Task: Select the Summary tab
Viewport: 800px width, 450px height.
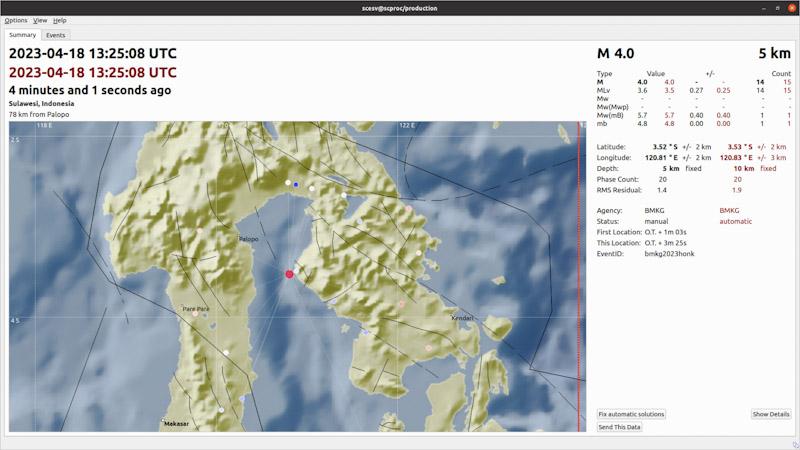Action: [x=22, y=35]
